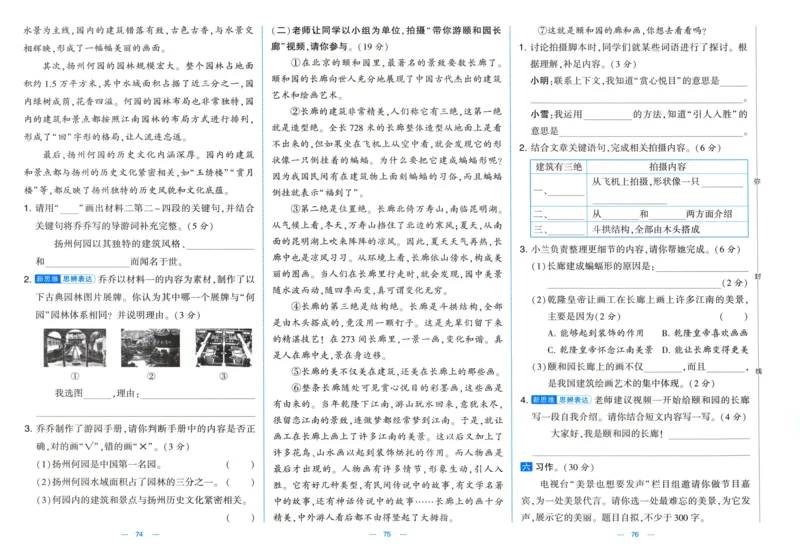Click the 思辨表达 badge beside 老师建议视频
Image resolution: width=800 pixels, height=558 pixels.
click(x=574, y=400)
